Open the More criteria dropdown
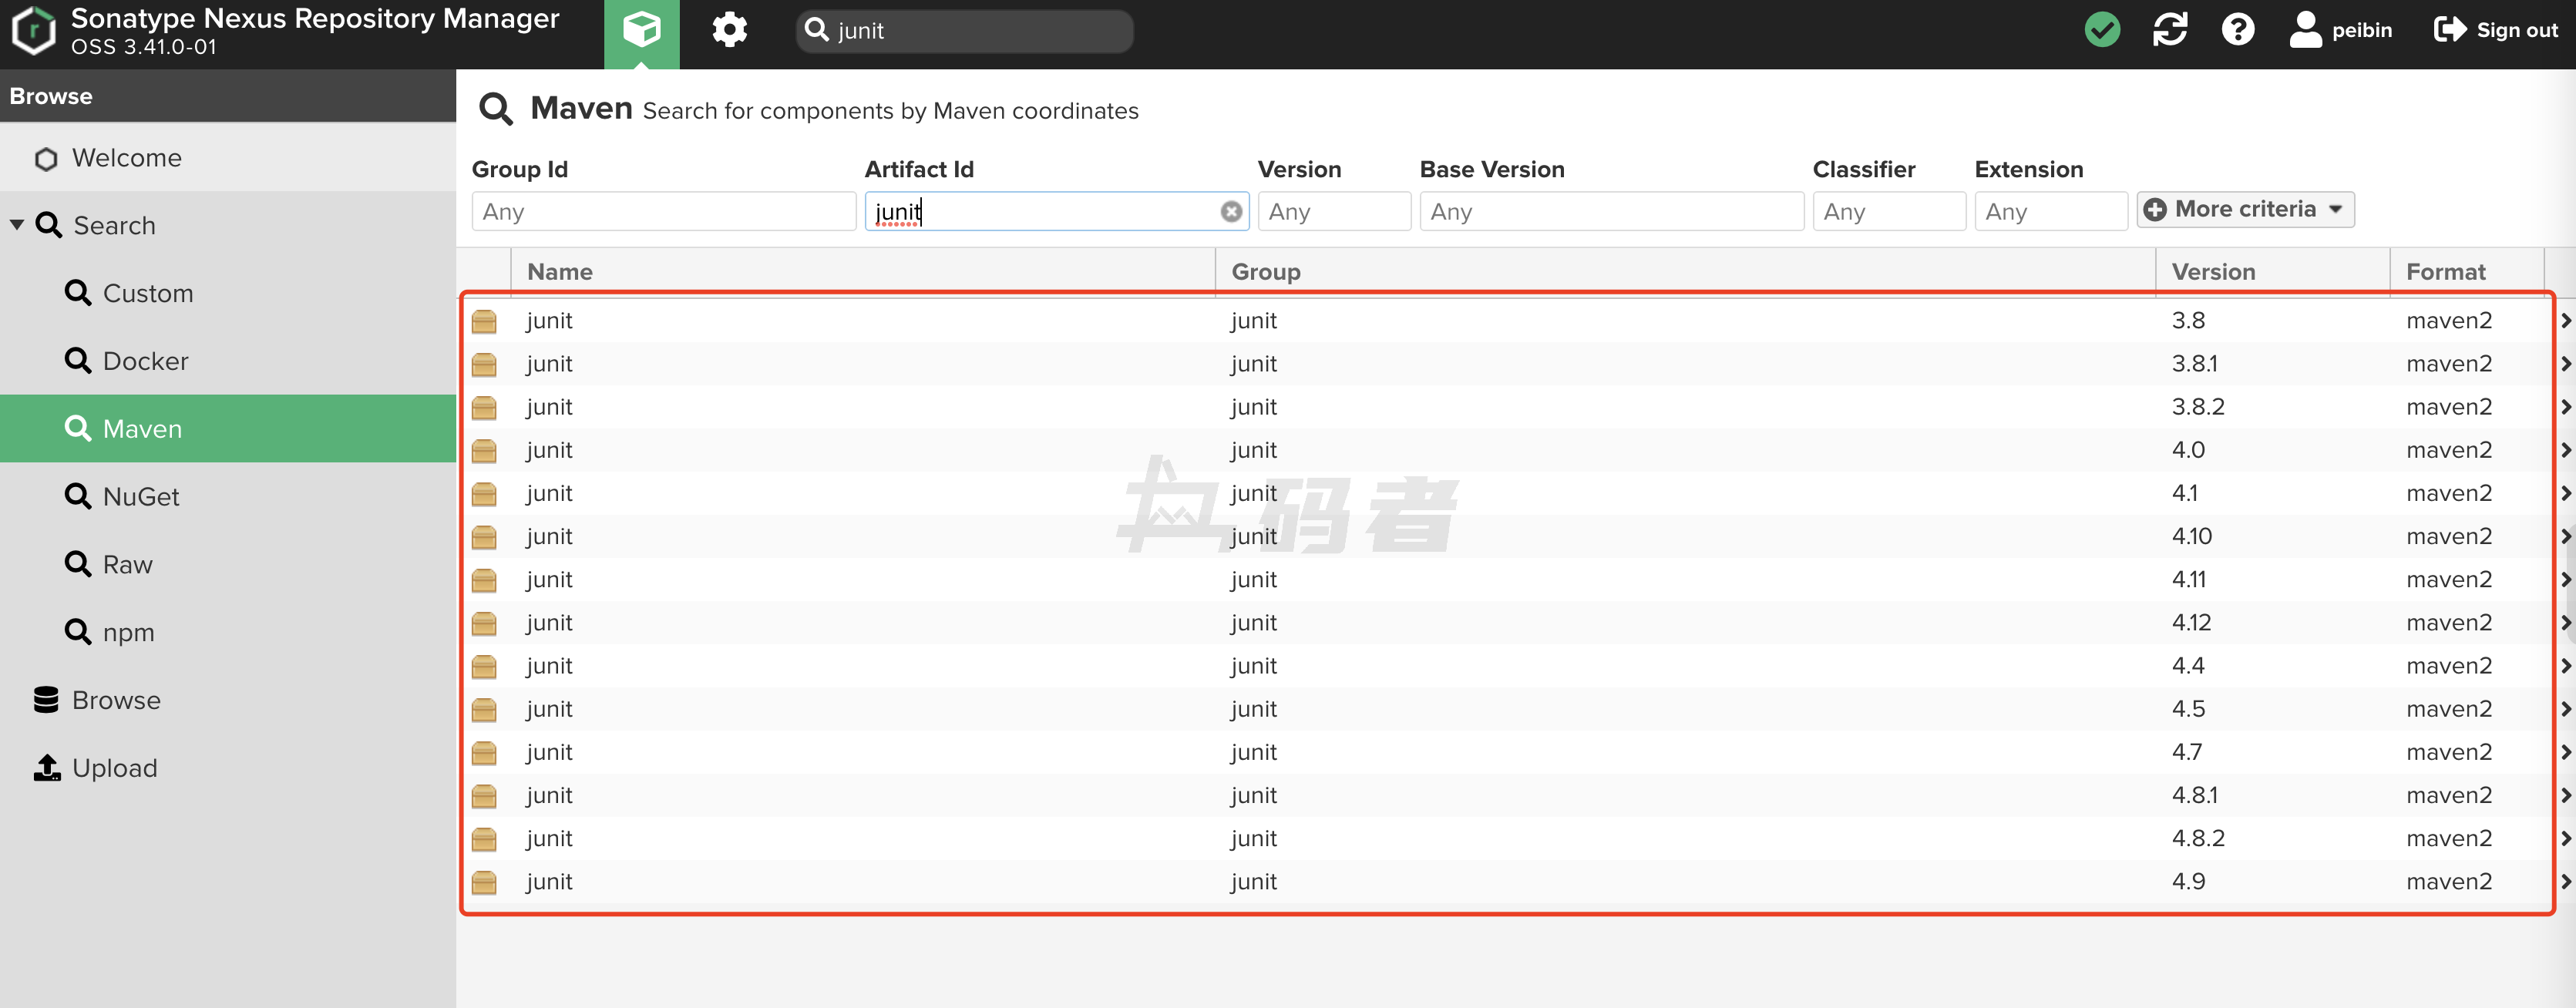The width and height of the screenshot is (2576, 1008). coord(2245,210)
